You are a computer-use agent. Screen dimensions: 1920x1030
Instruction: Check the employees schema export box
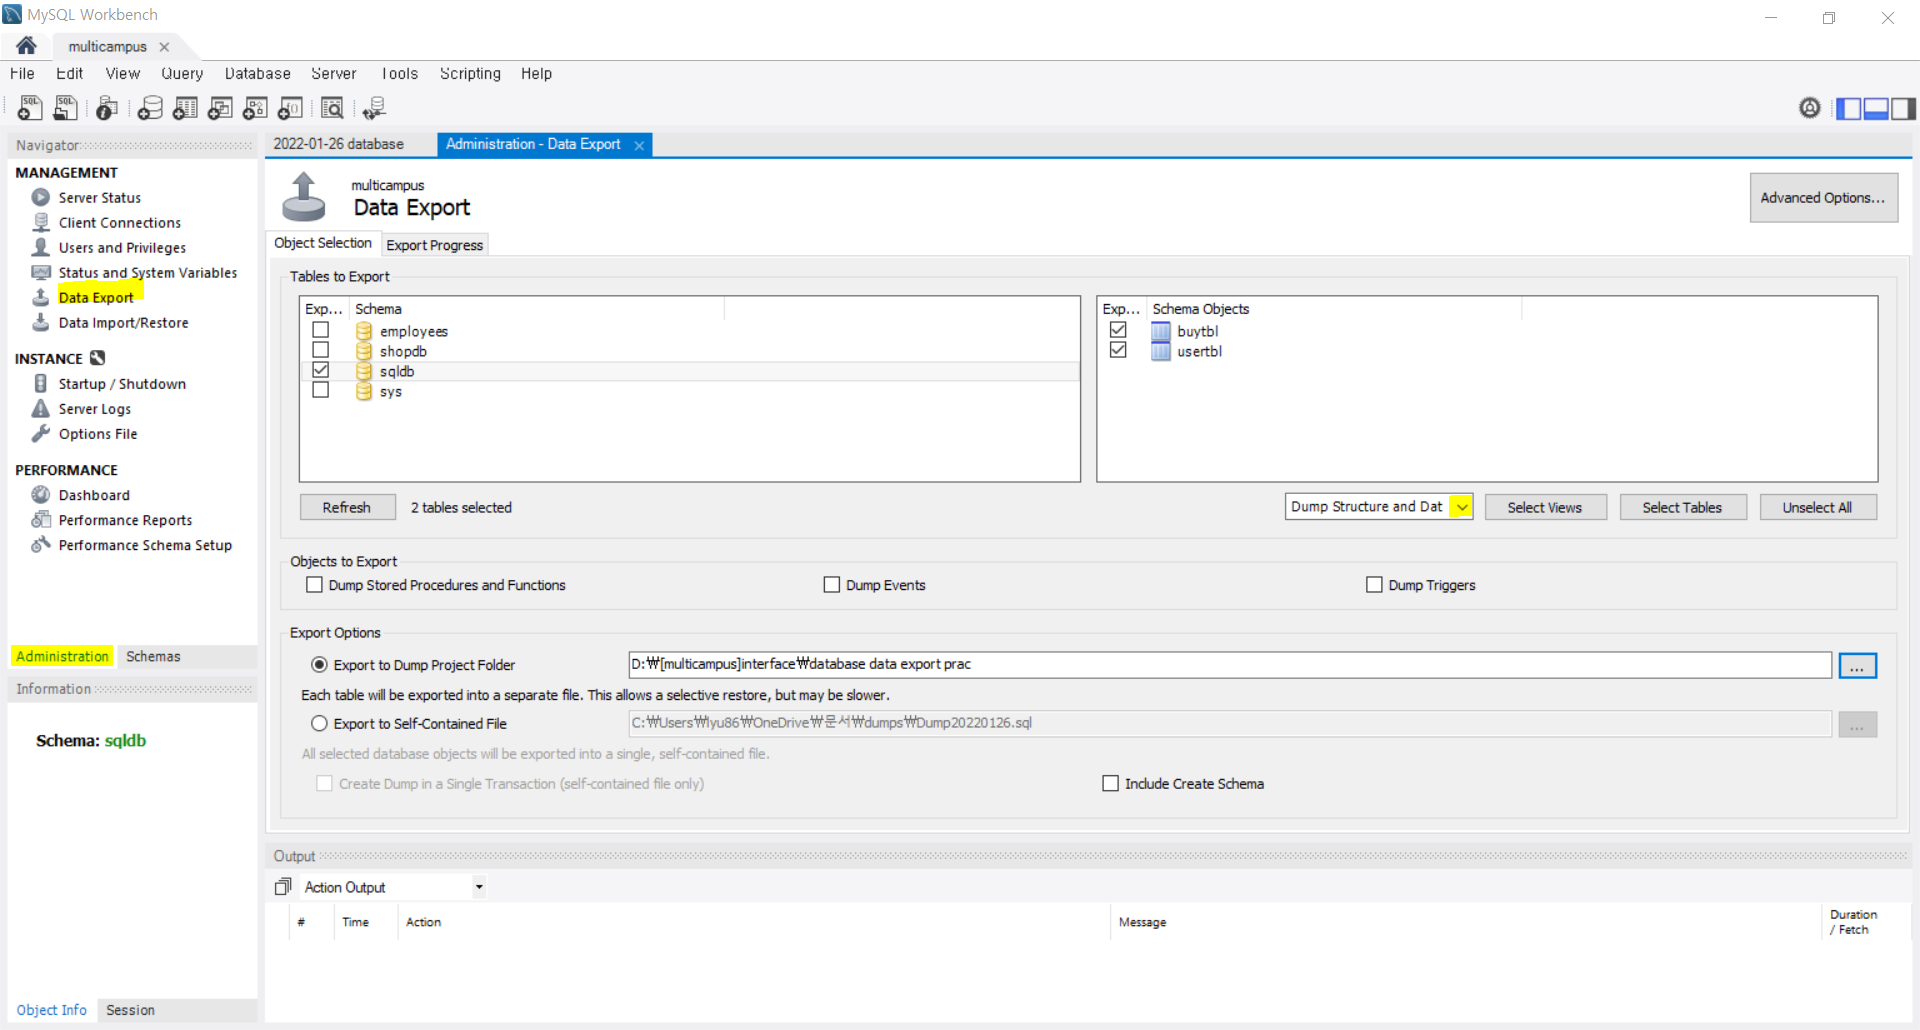[x=320, y=330]
